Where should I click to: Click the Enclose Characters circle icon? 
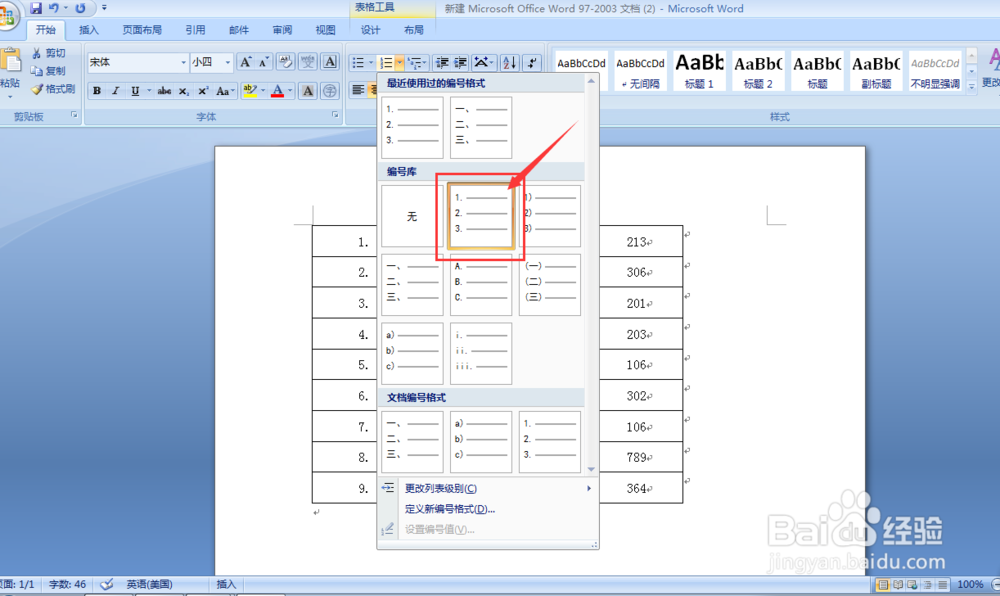click(x=330, y=91)
